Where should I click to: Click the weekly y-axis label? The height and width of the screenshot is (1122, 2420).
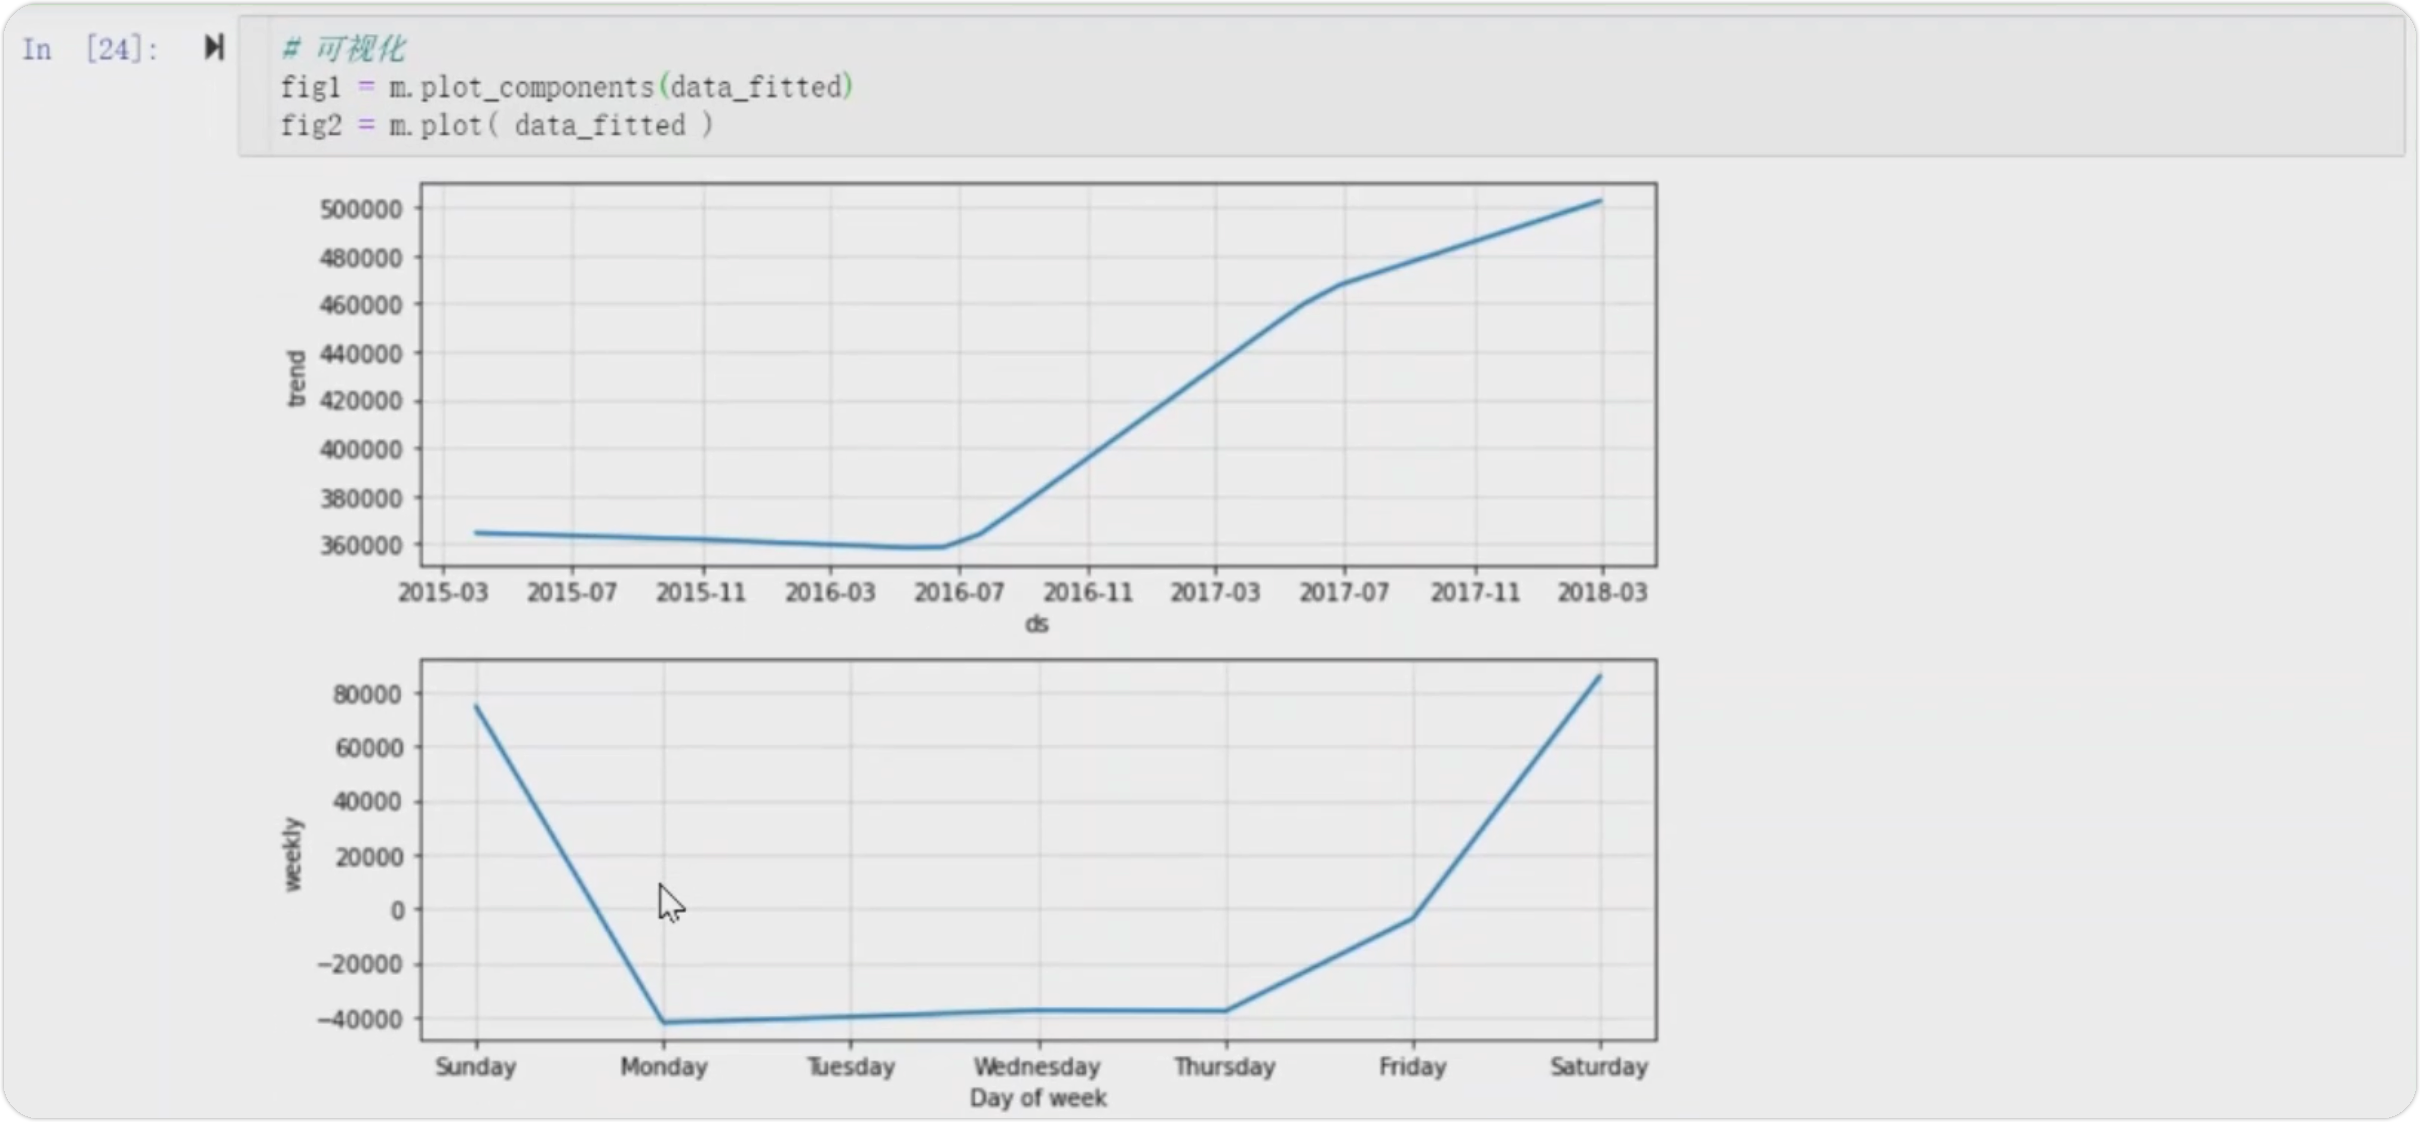click(292, 854)
